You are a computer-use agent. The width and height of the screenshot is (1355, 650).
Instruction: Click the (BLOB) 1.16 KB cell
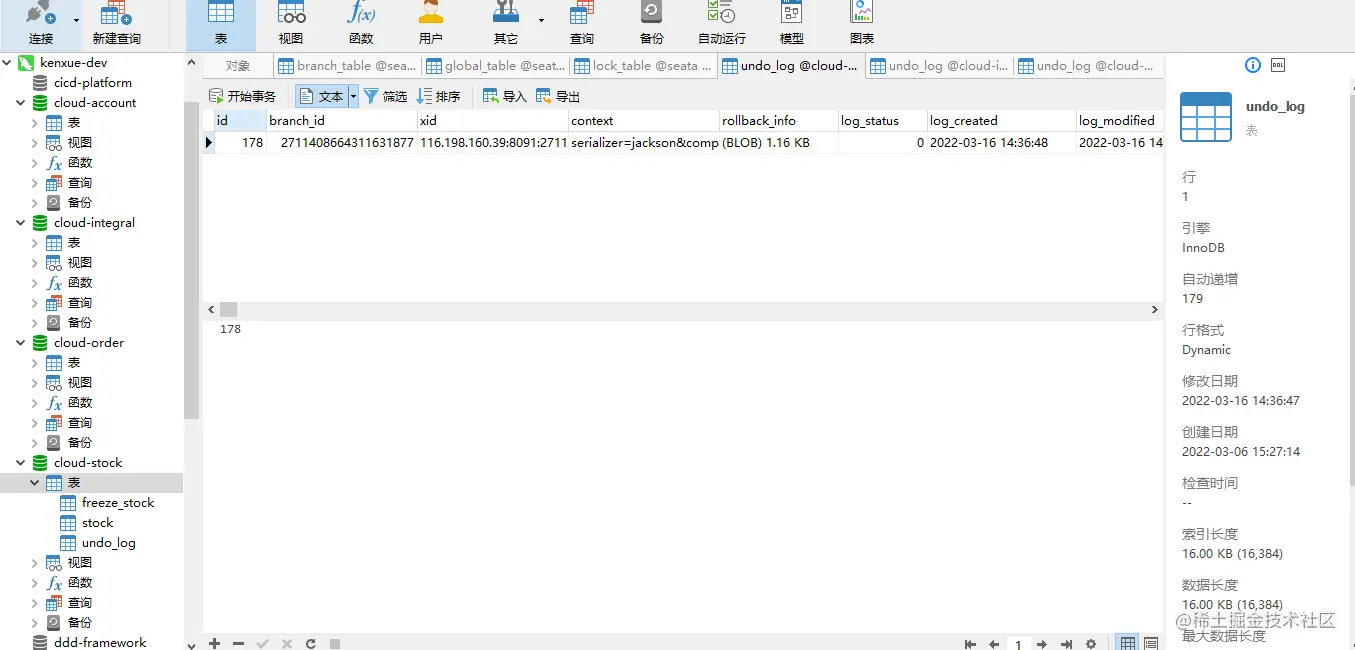coord(778,142)
